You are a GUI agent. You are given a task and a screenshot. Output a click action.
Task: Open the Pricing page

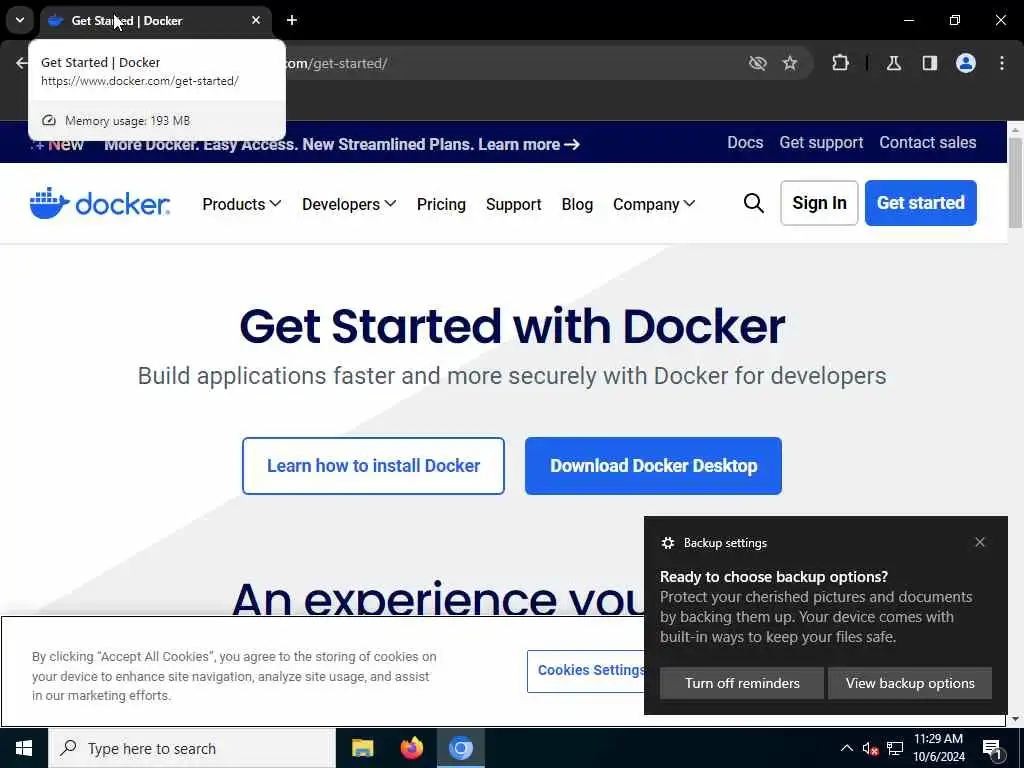point(441,204)
